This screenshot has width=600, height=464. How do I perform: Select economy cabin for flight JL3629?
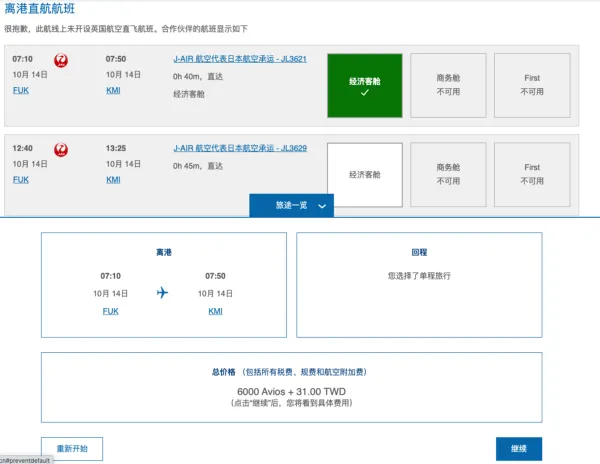pyautogui.click(x=365, y=175)
